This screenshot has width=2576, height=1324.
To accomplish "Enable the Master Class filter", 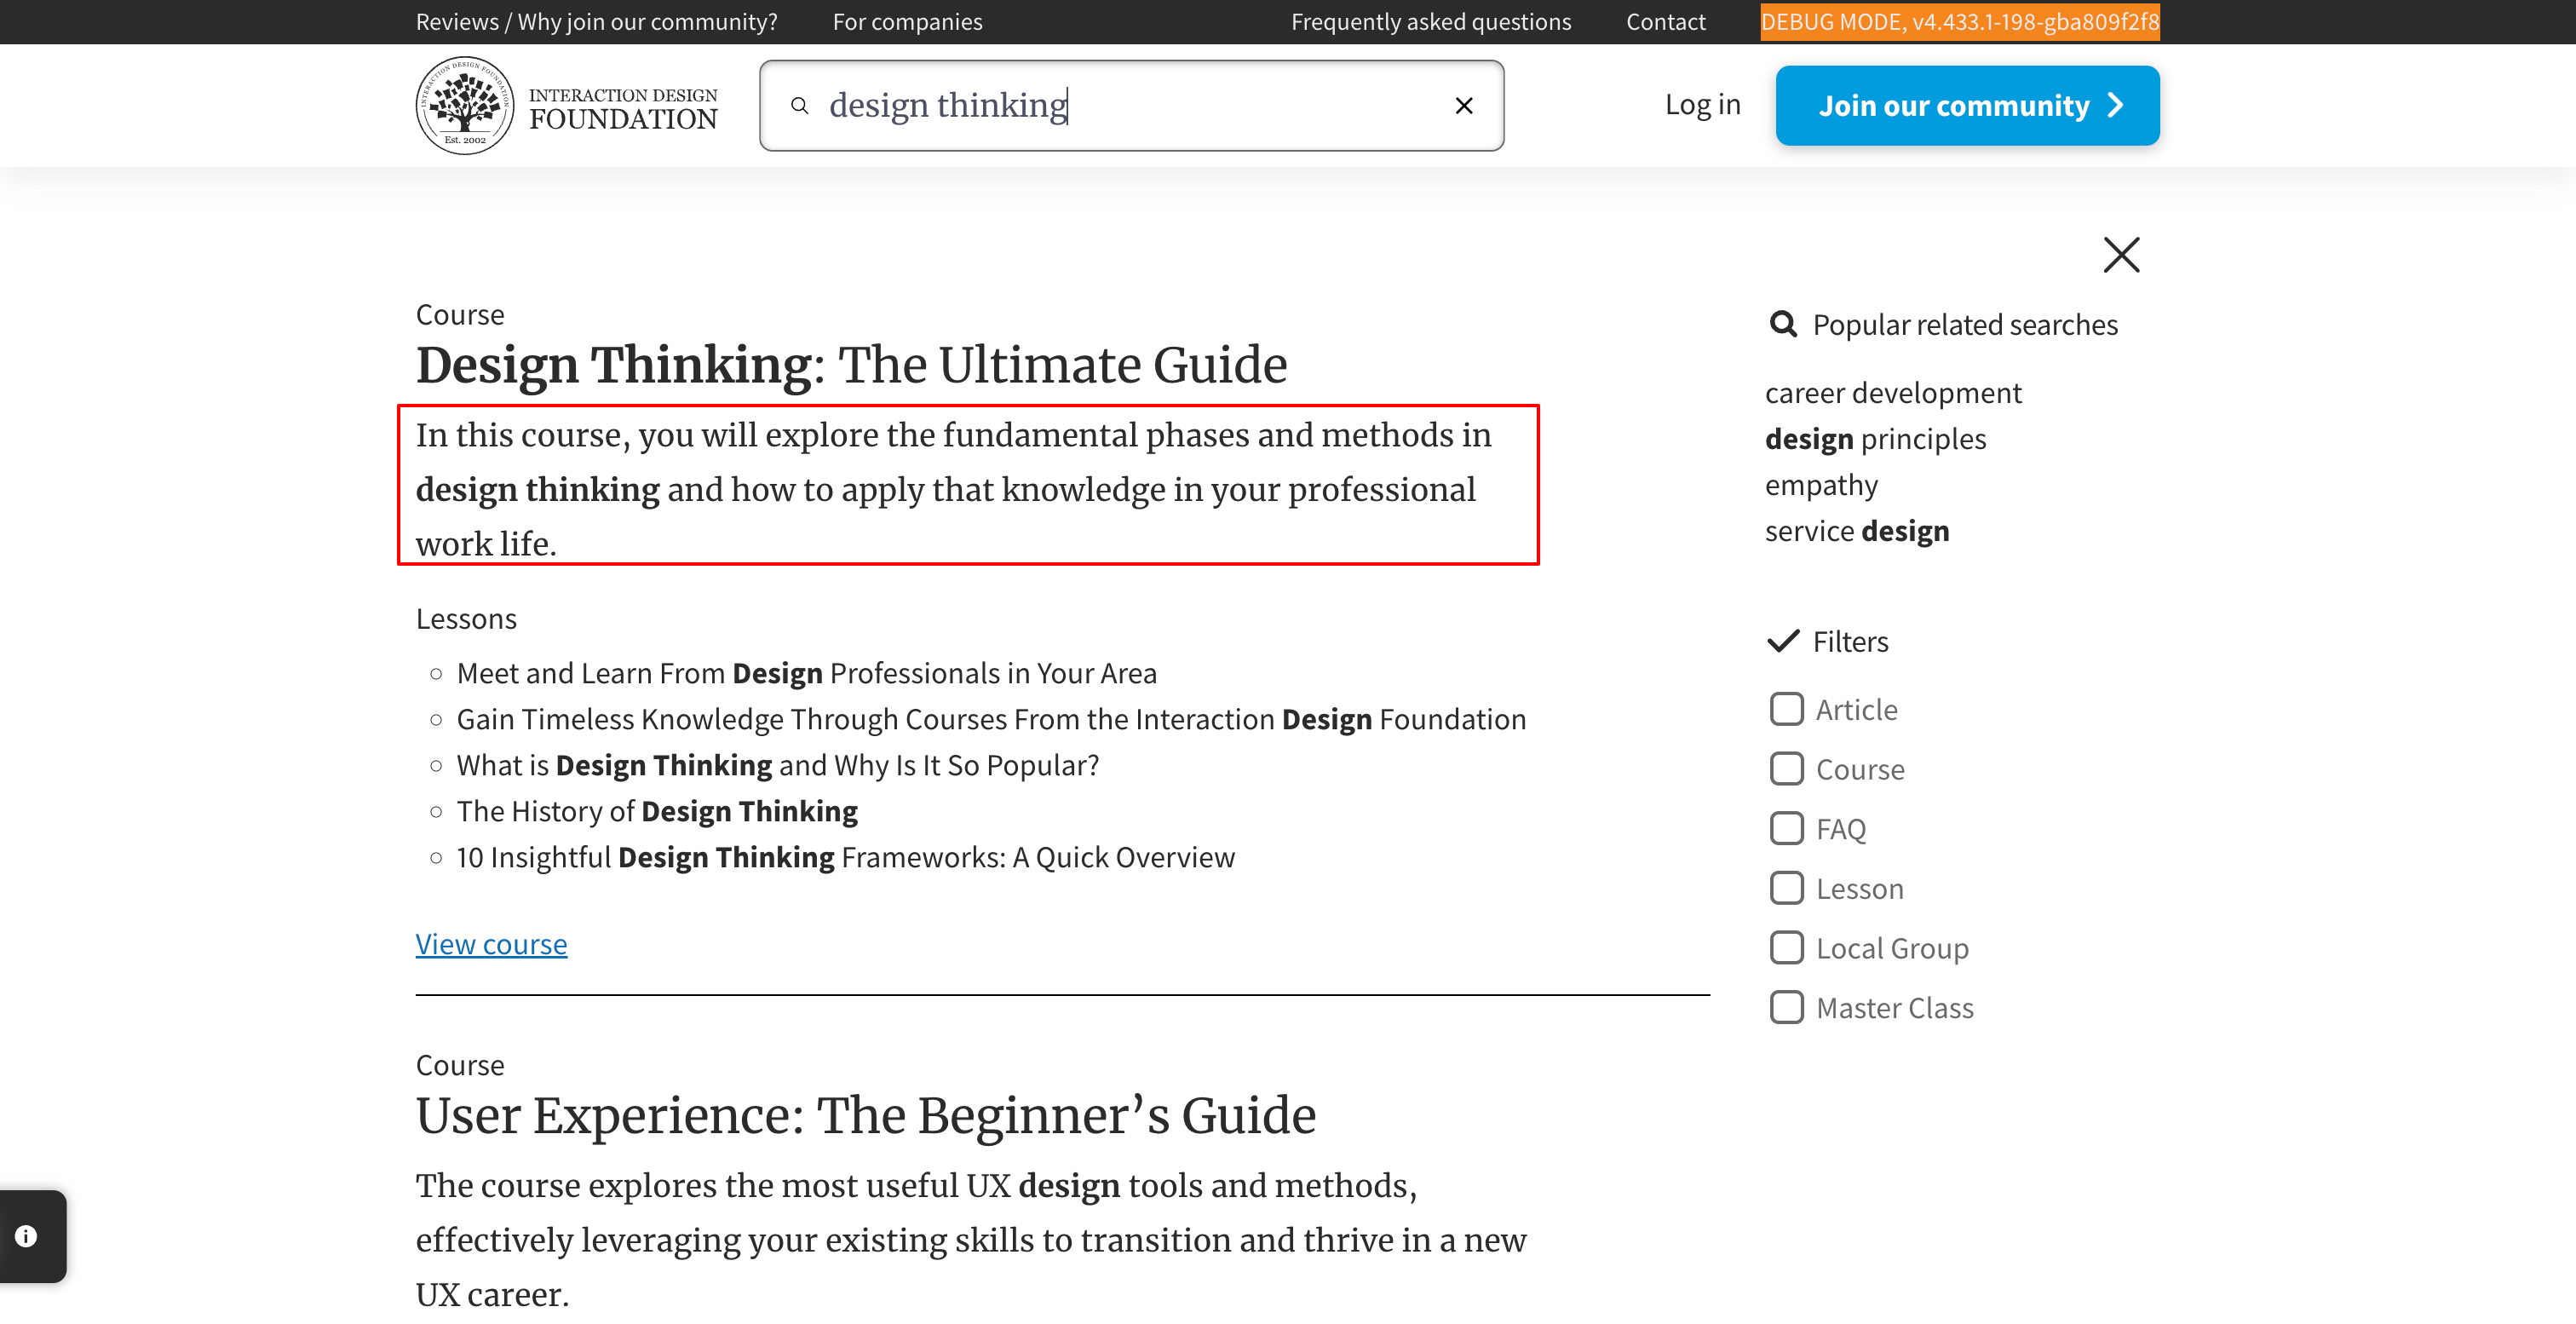I will pyautogui.click(x=1786, y=1007).
